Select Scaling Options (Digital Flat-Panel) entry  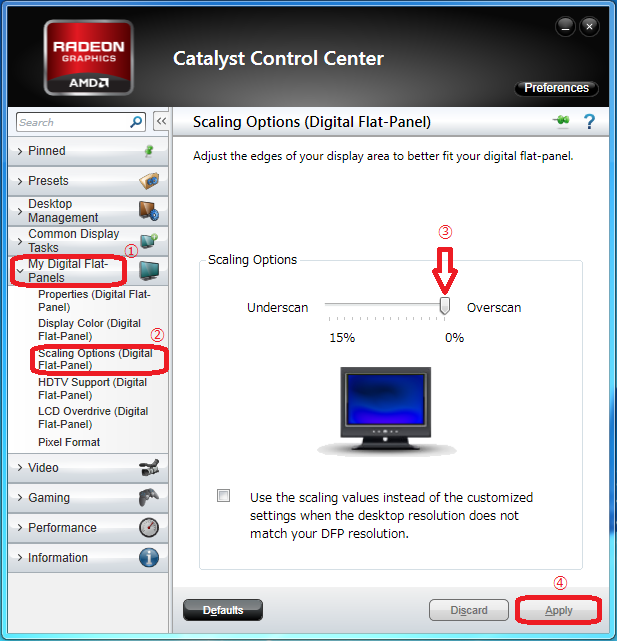(95, 359)
